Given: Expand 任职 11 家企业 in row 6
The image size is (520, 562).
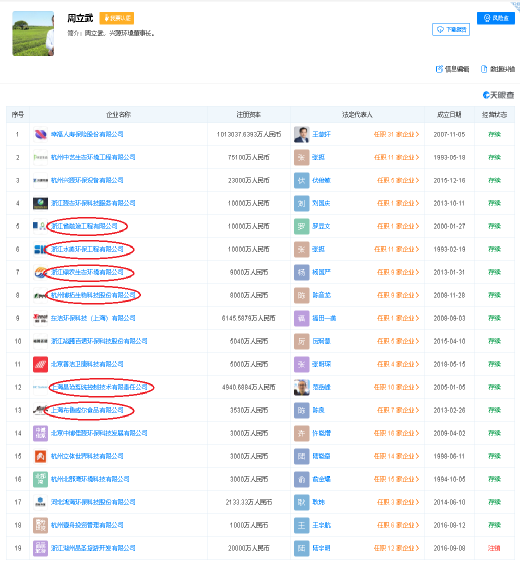Looking at the screenshot, I should coord(396,249).
